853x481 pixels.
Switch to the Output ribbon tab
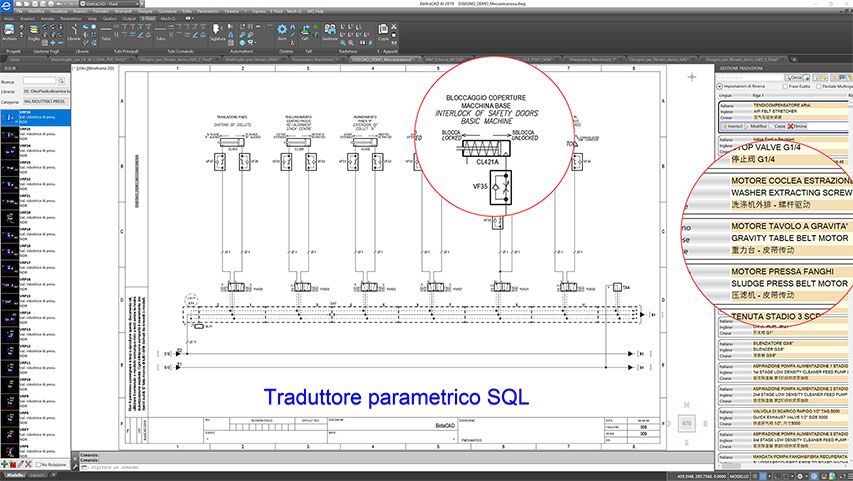[129, 18]
